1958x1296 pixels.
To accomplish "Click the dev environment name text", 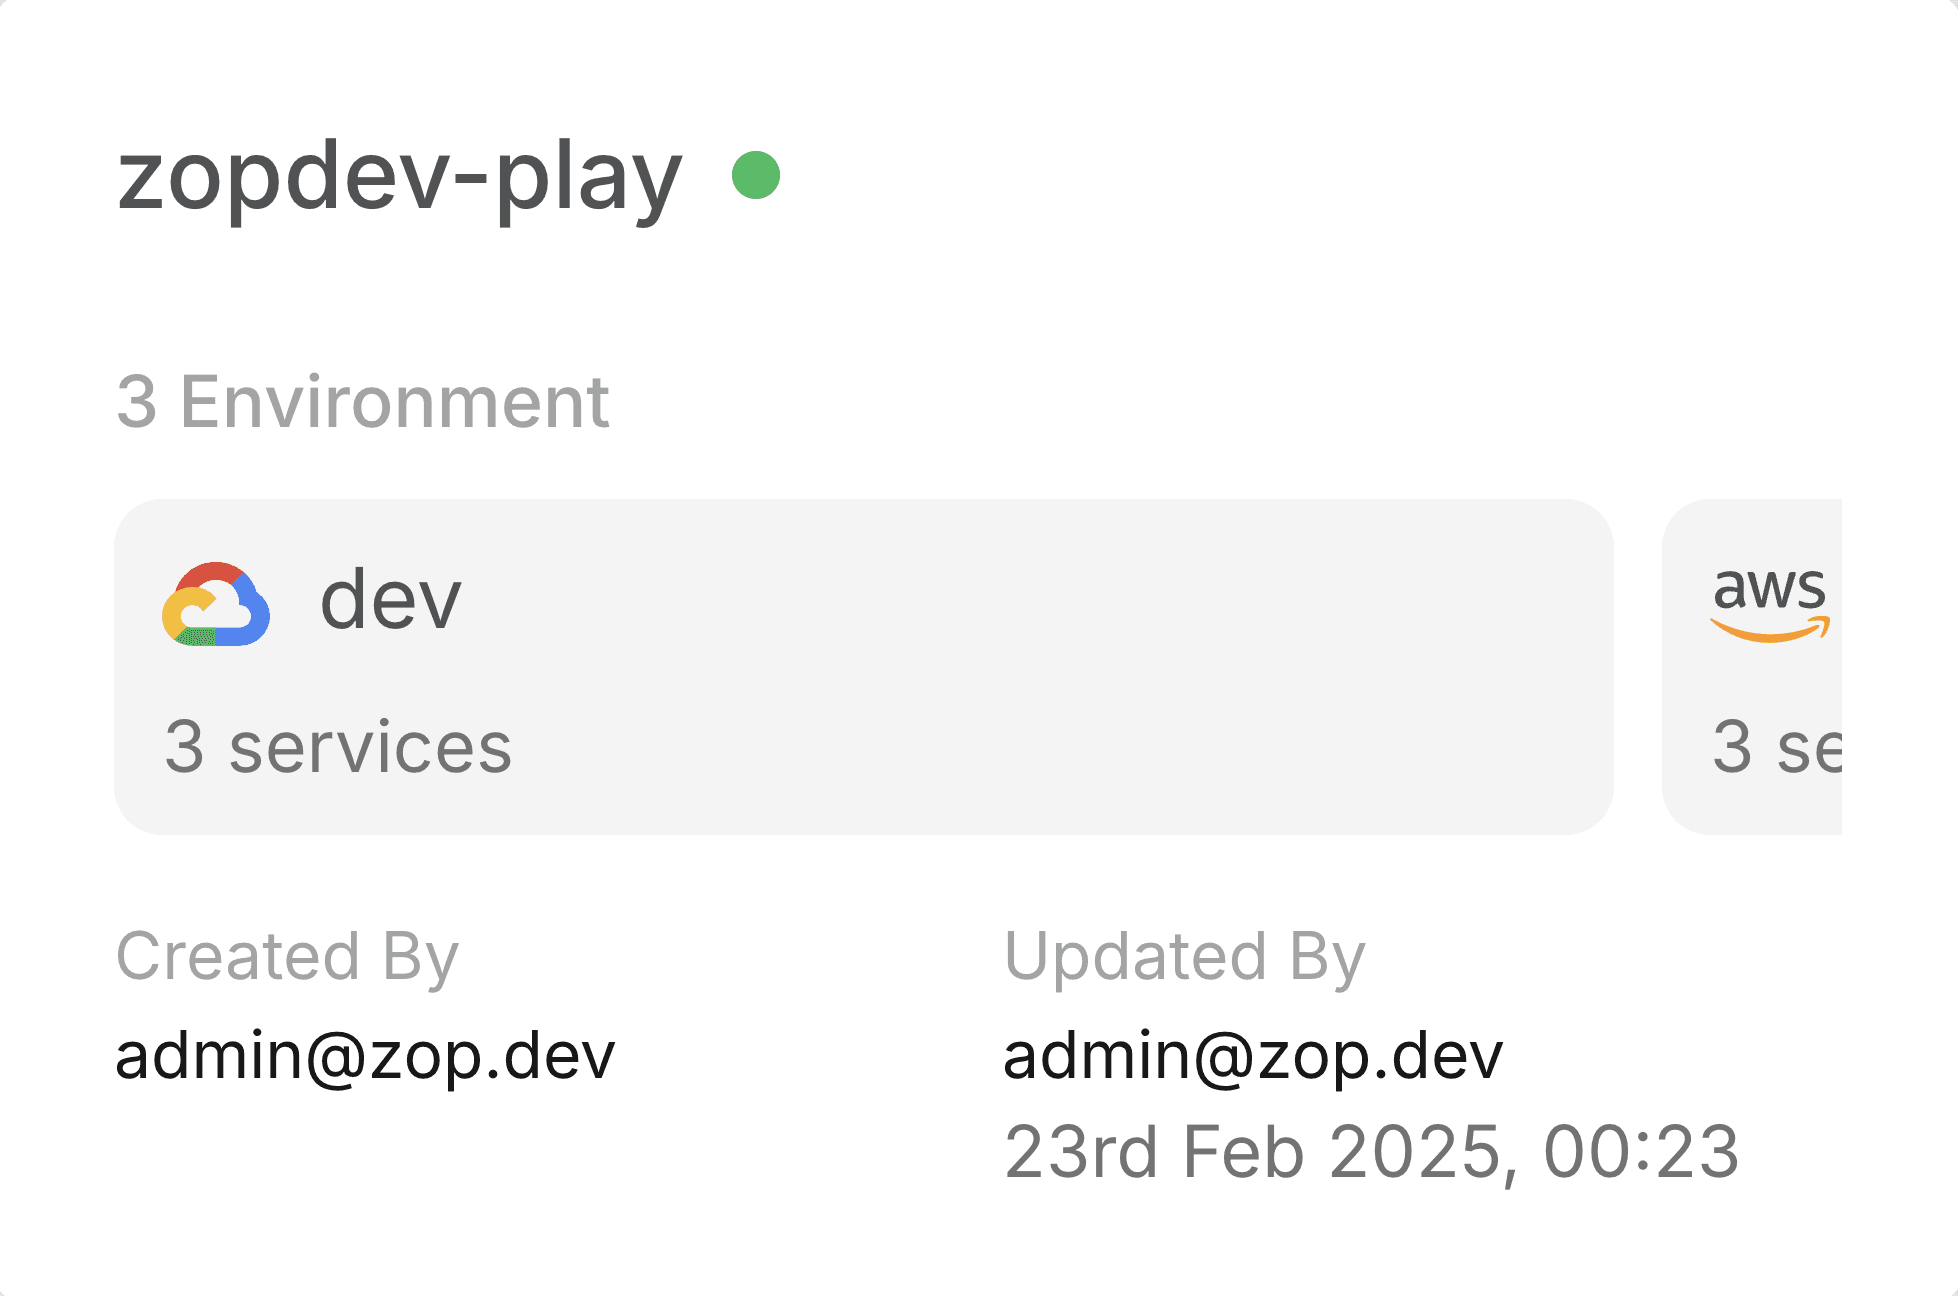I will (390, 600).
